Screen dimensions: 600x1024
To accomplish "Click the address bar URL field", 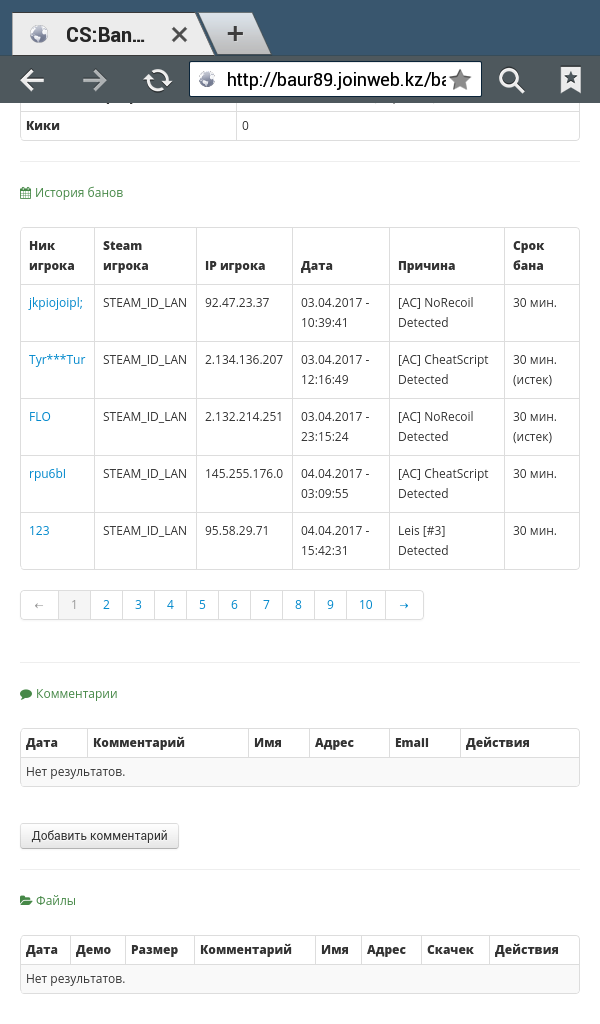I will click(336, 80).
